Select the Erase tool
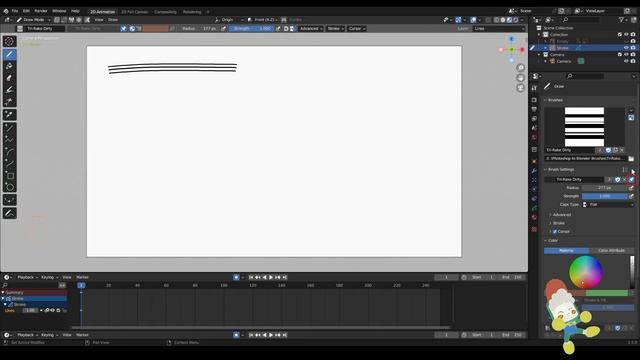 tap(9, 78)
